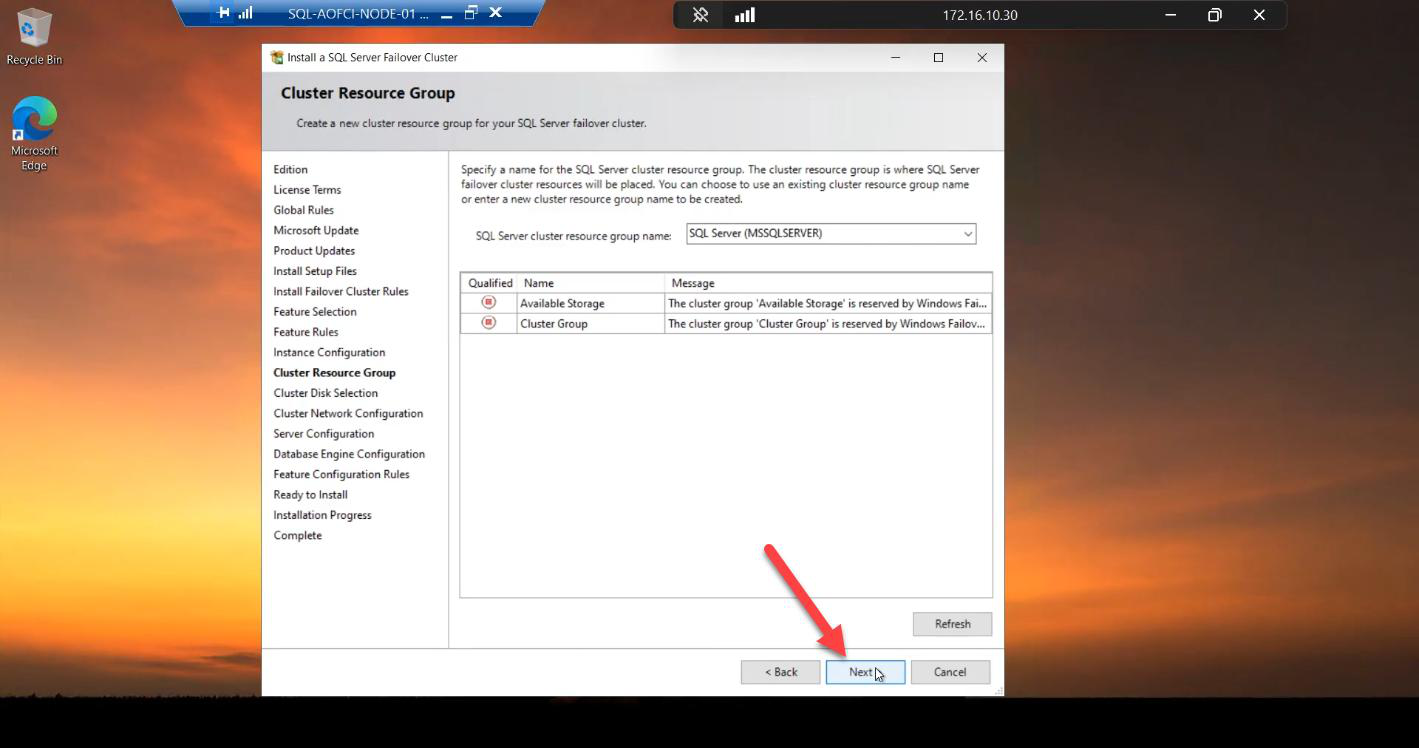
Task: Select the Cluster Resource Group step in the sidebar
Action: 335,373
